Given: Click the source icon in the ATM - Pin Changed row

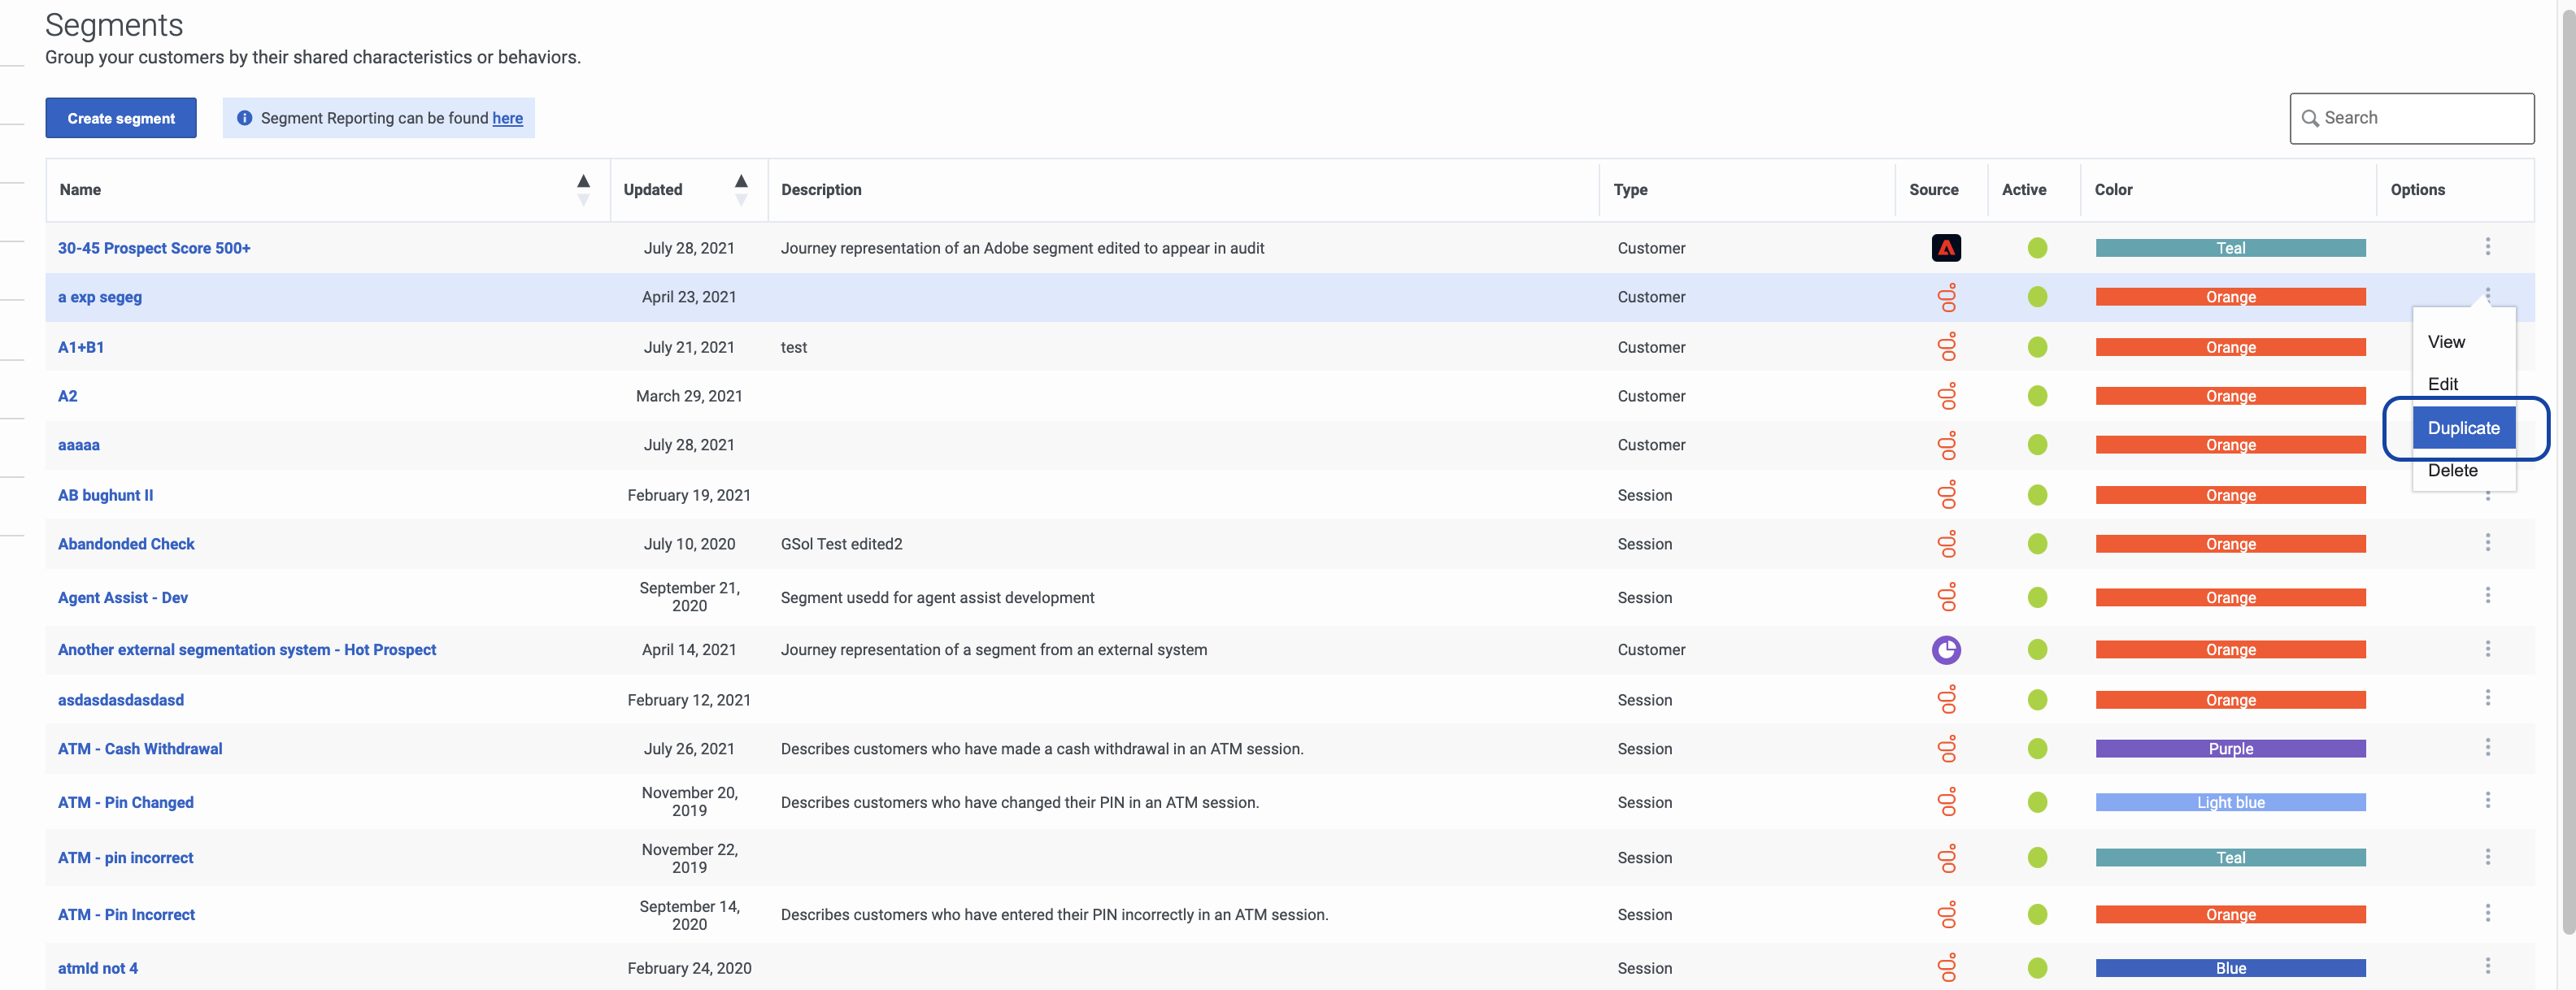Looking at the screenshot, I should click(1946, 802).
